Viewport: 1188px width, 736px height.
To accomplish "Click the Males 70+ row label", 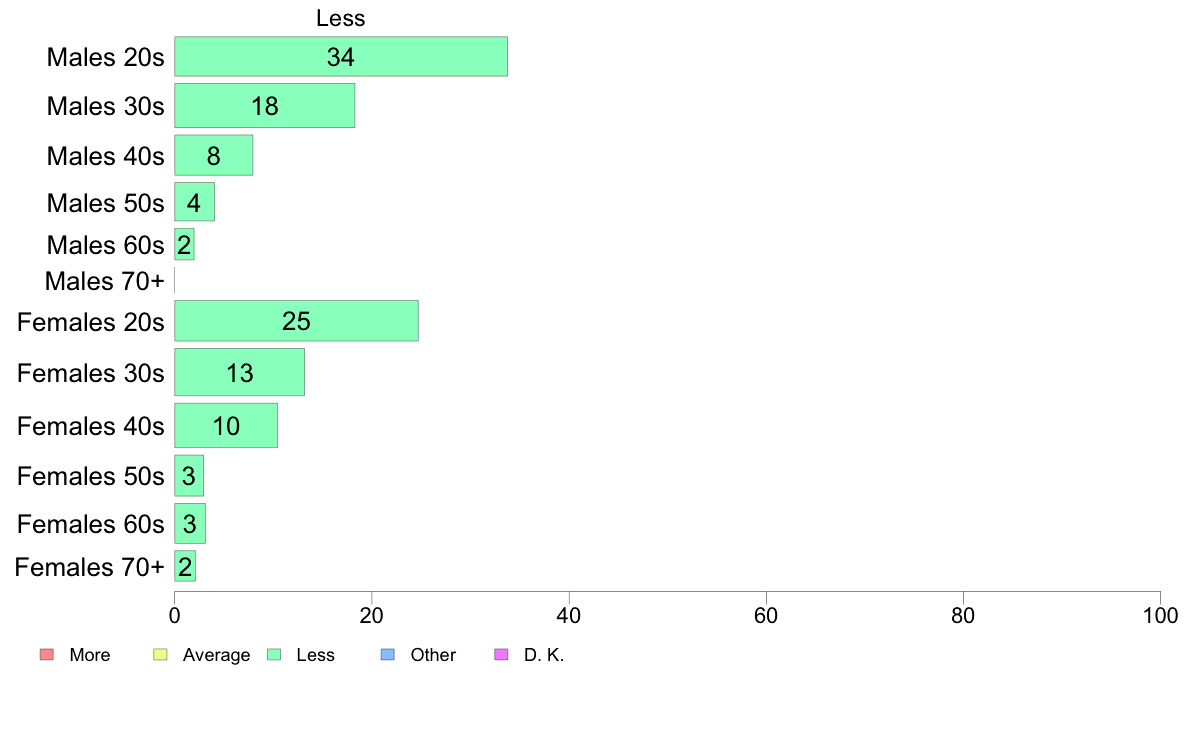I will (x=105, y=281).
